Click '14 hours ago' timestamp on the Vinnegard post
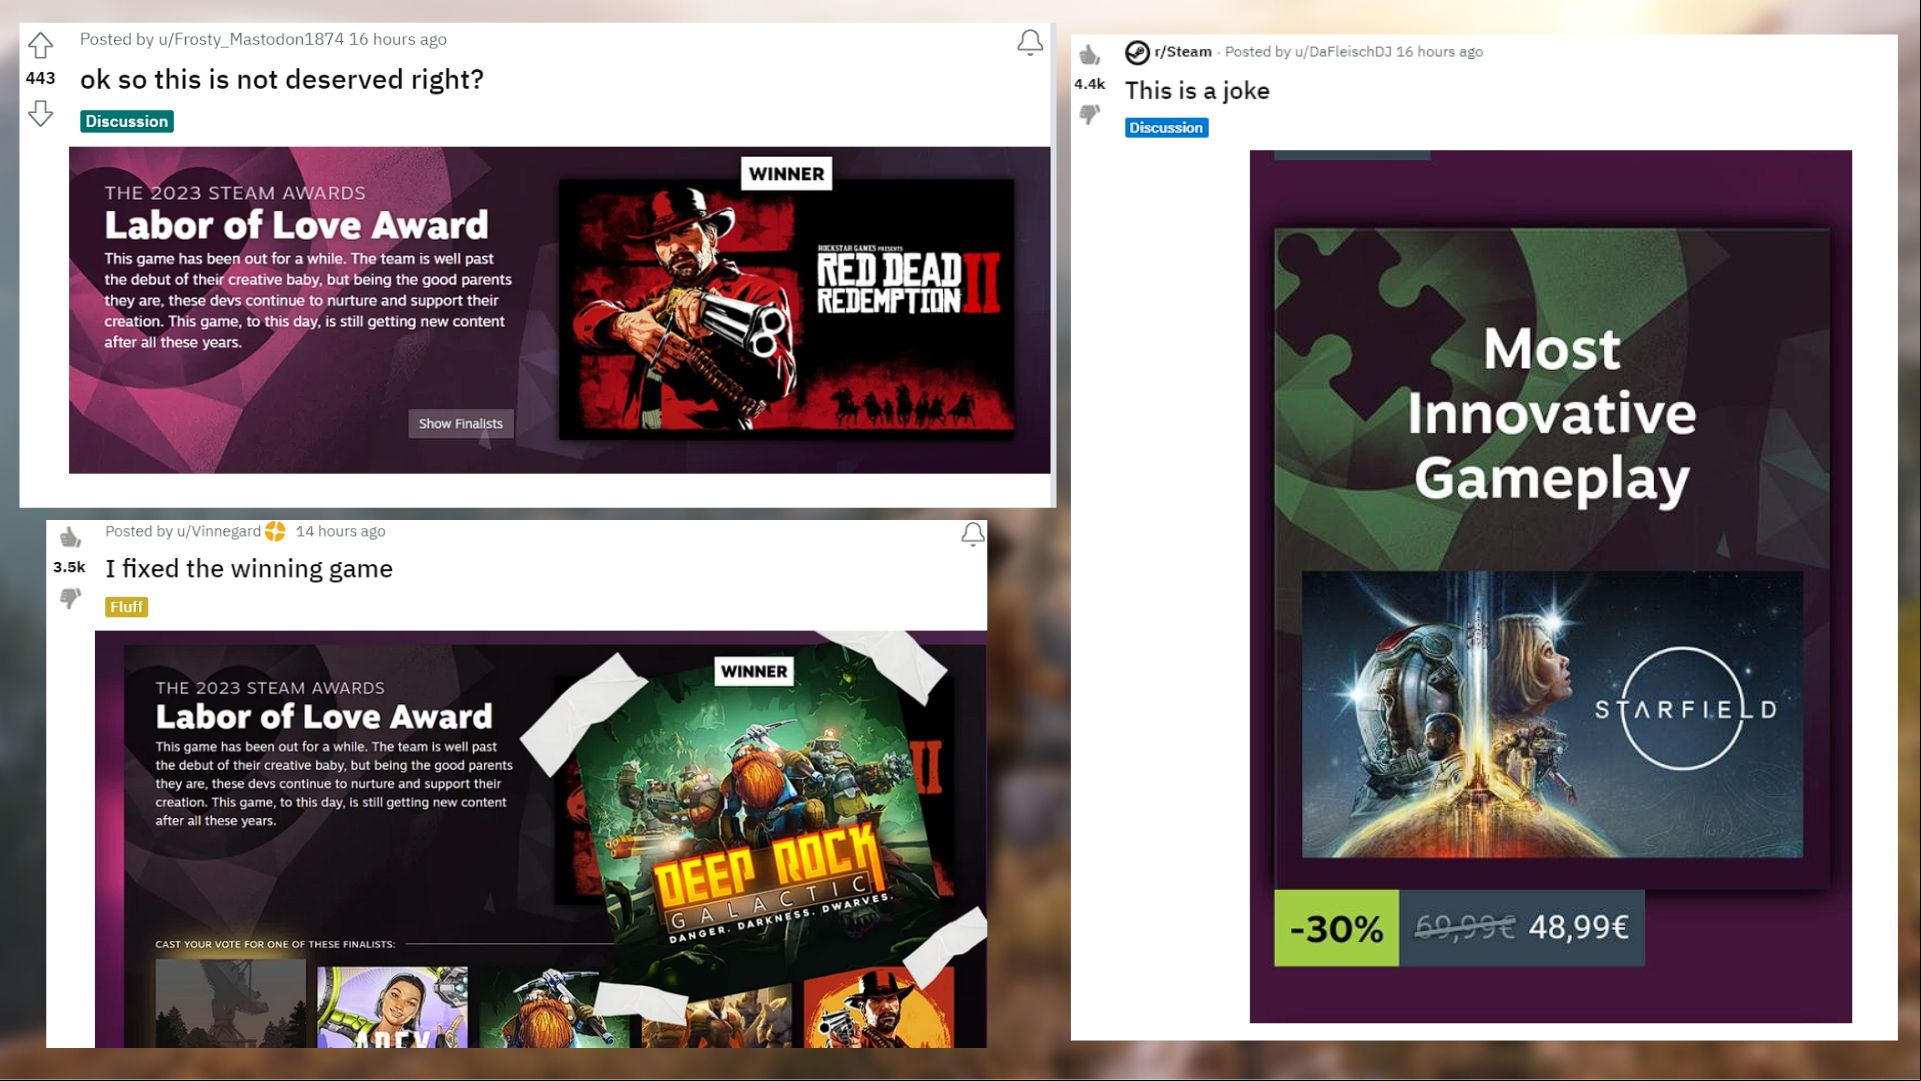Screen dimensions: 1921x1081 pyautogui.click(x=340, y=531)
